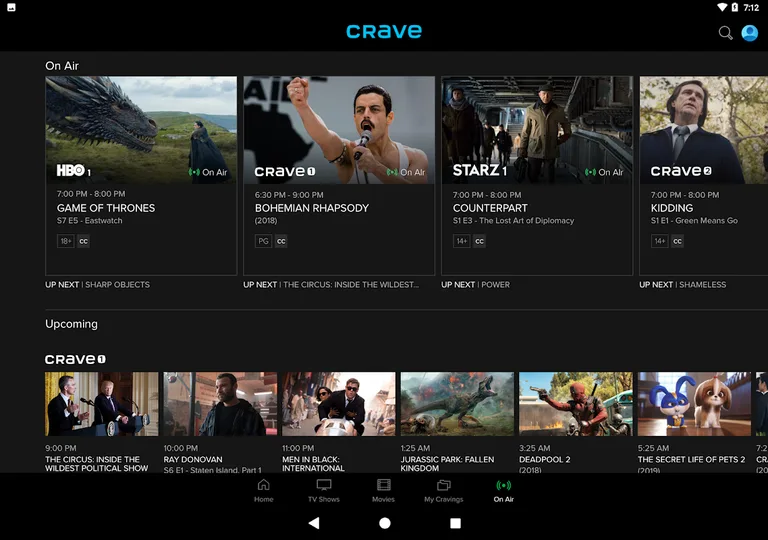Viewport: 768px width, 540px height.
Task: Open the Ray Donovan thumbnail
Action: click(x=220, y=404)
